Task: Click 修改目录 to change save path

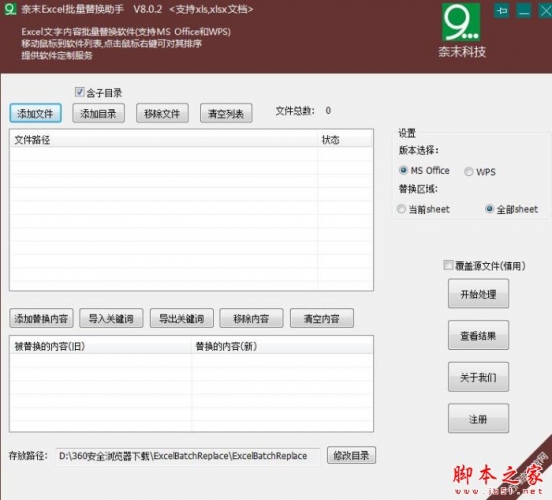Action: click(x=351, y=455)
